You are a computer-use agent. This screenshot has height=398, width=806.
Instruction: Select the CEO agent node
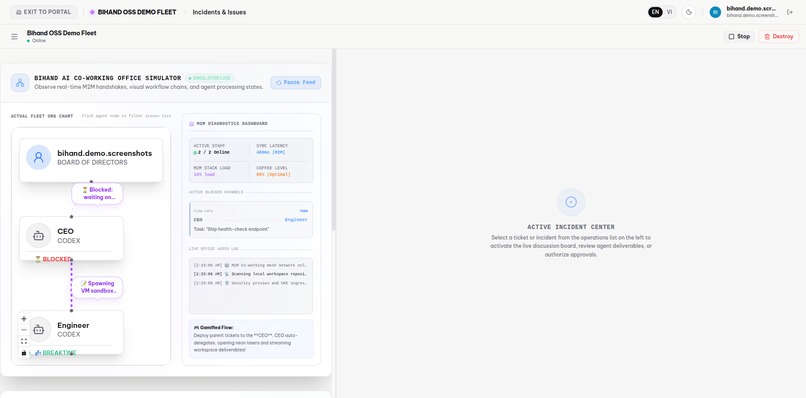[71, 238]
